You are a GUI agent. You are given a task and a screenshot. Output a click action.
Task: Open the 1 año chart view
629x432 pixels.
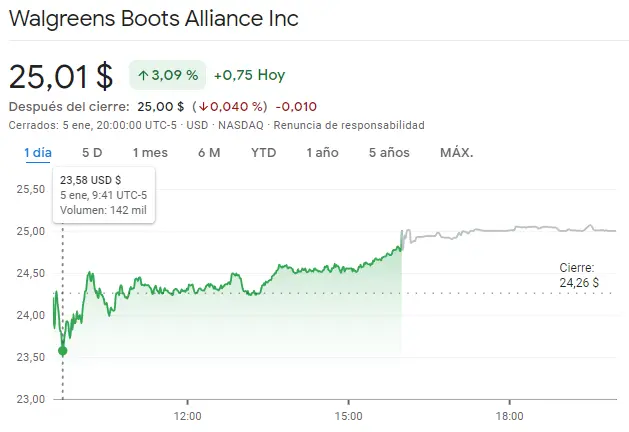[322, 152]
